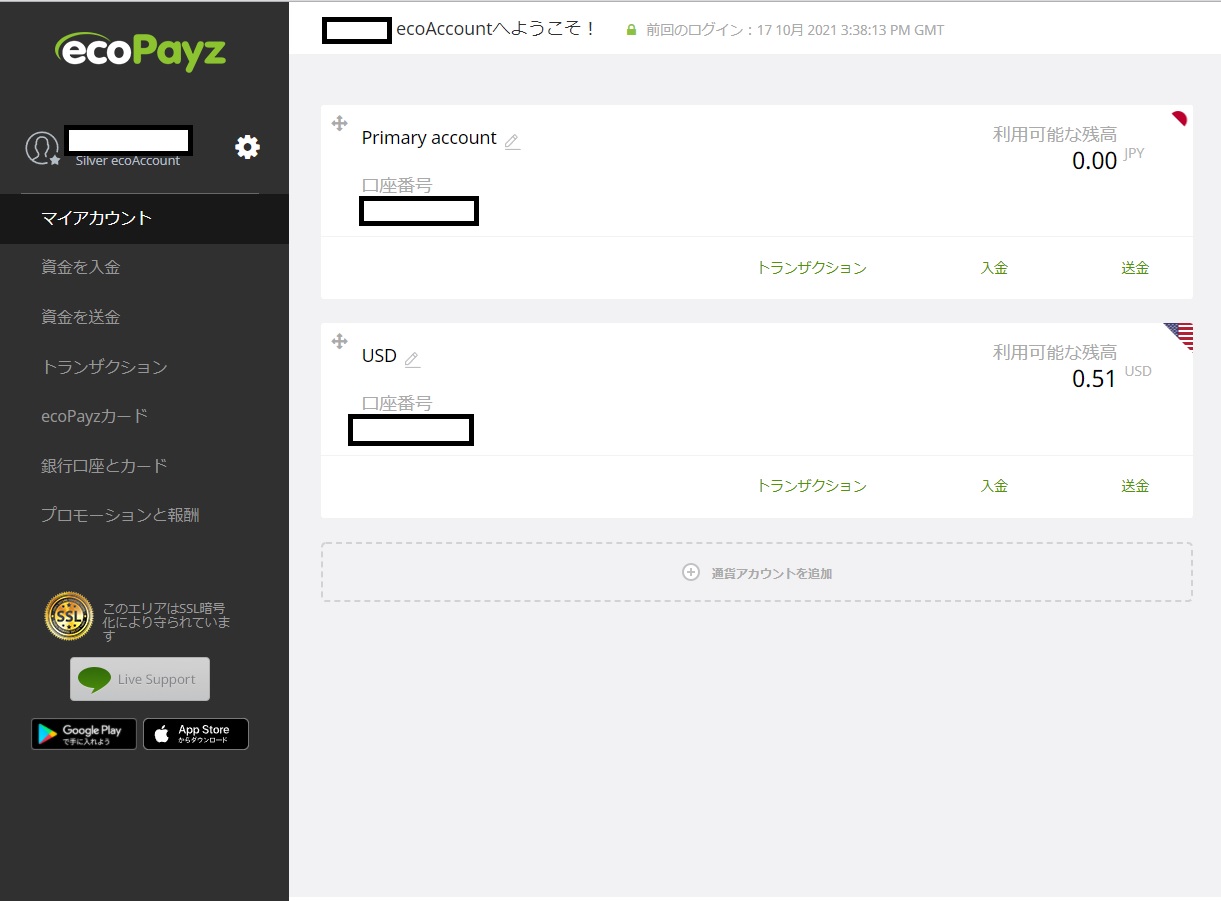Click the ecoPayz logo
The image size is (1221, 901).
pos(141,51)
